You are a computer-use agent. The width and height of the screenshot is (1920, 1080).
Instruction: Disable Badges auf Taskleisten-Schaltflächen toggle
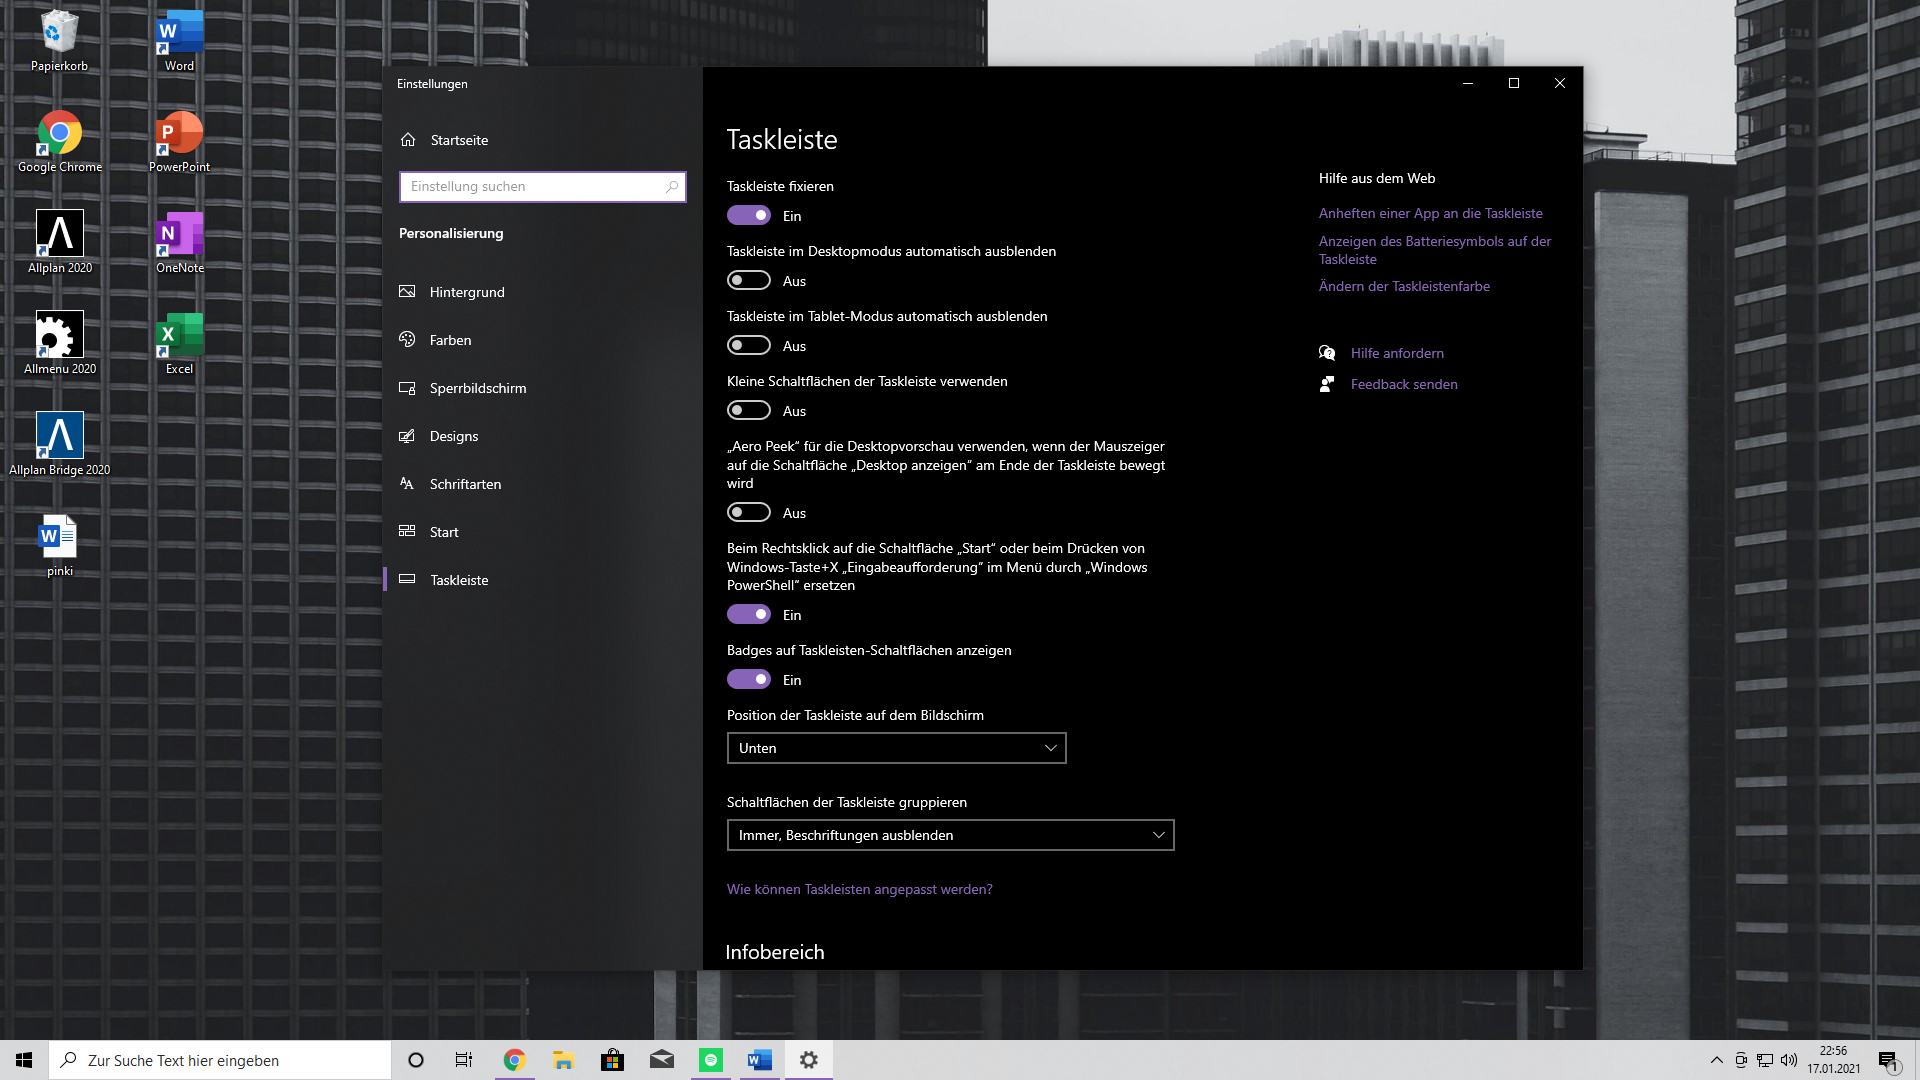point(749,680)
